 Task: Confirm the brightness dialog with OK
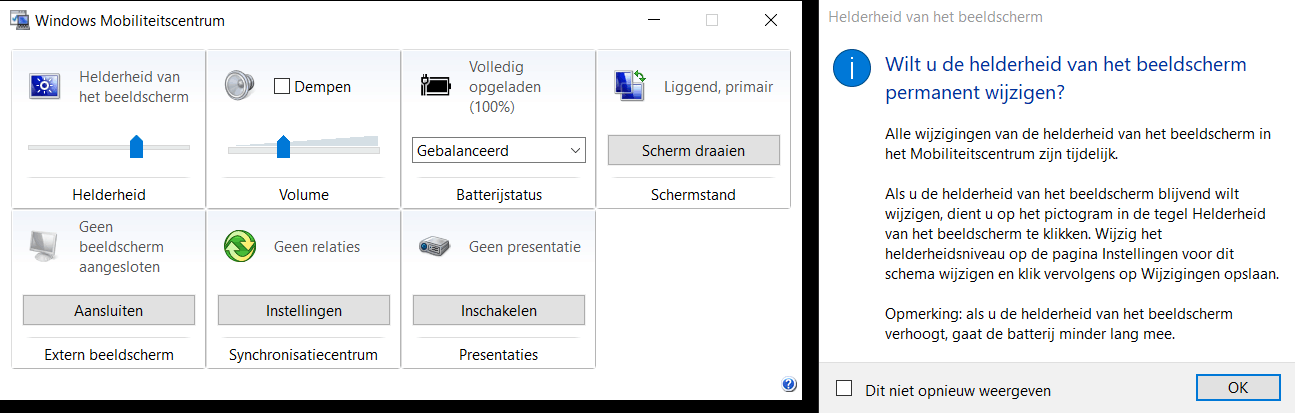[1238, 387]
